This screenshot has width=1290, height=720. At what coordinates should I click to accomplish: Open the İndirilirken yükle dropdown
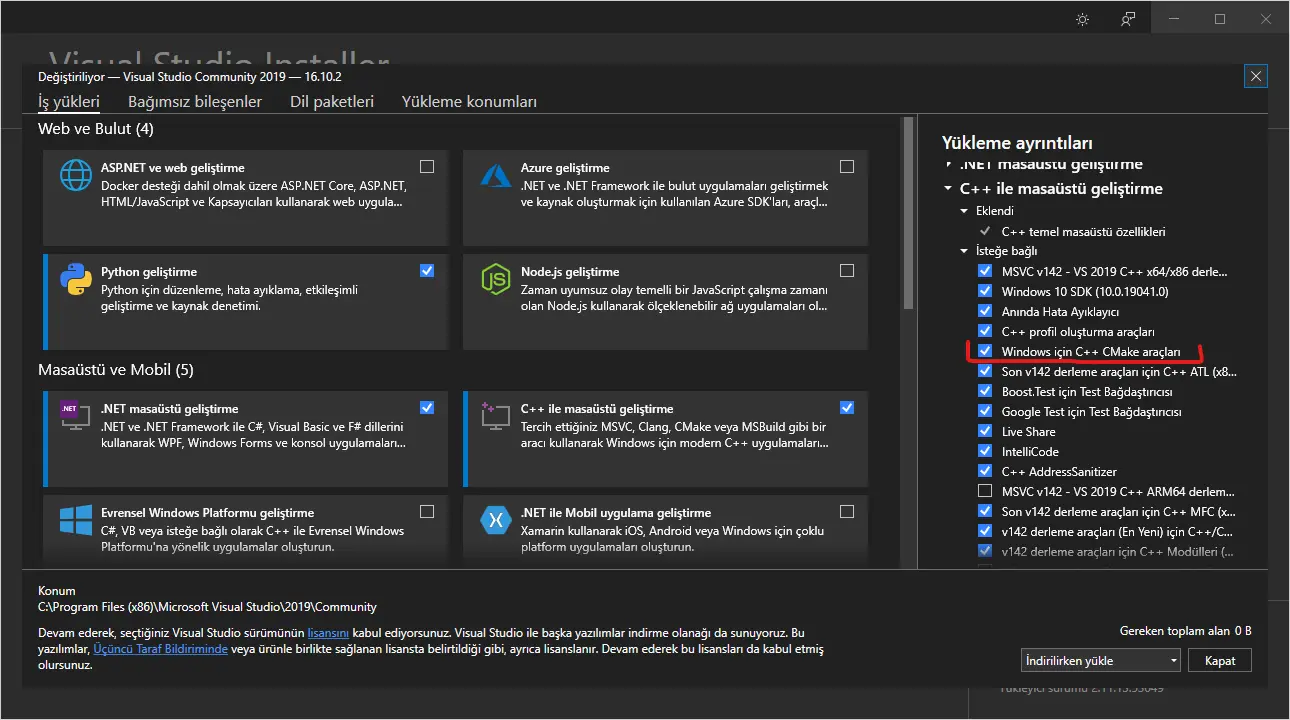(1100, 660)
